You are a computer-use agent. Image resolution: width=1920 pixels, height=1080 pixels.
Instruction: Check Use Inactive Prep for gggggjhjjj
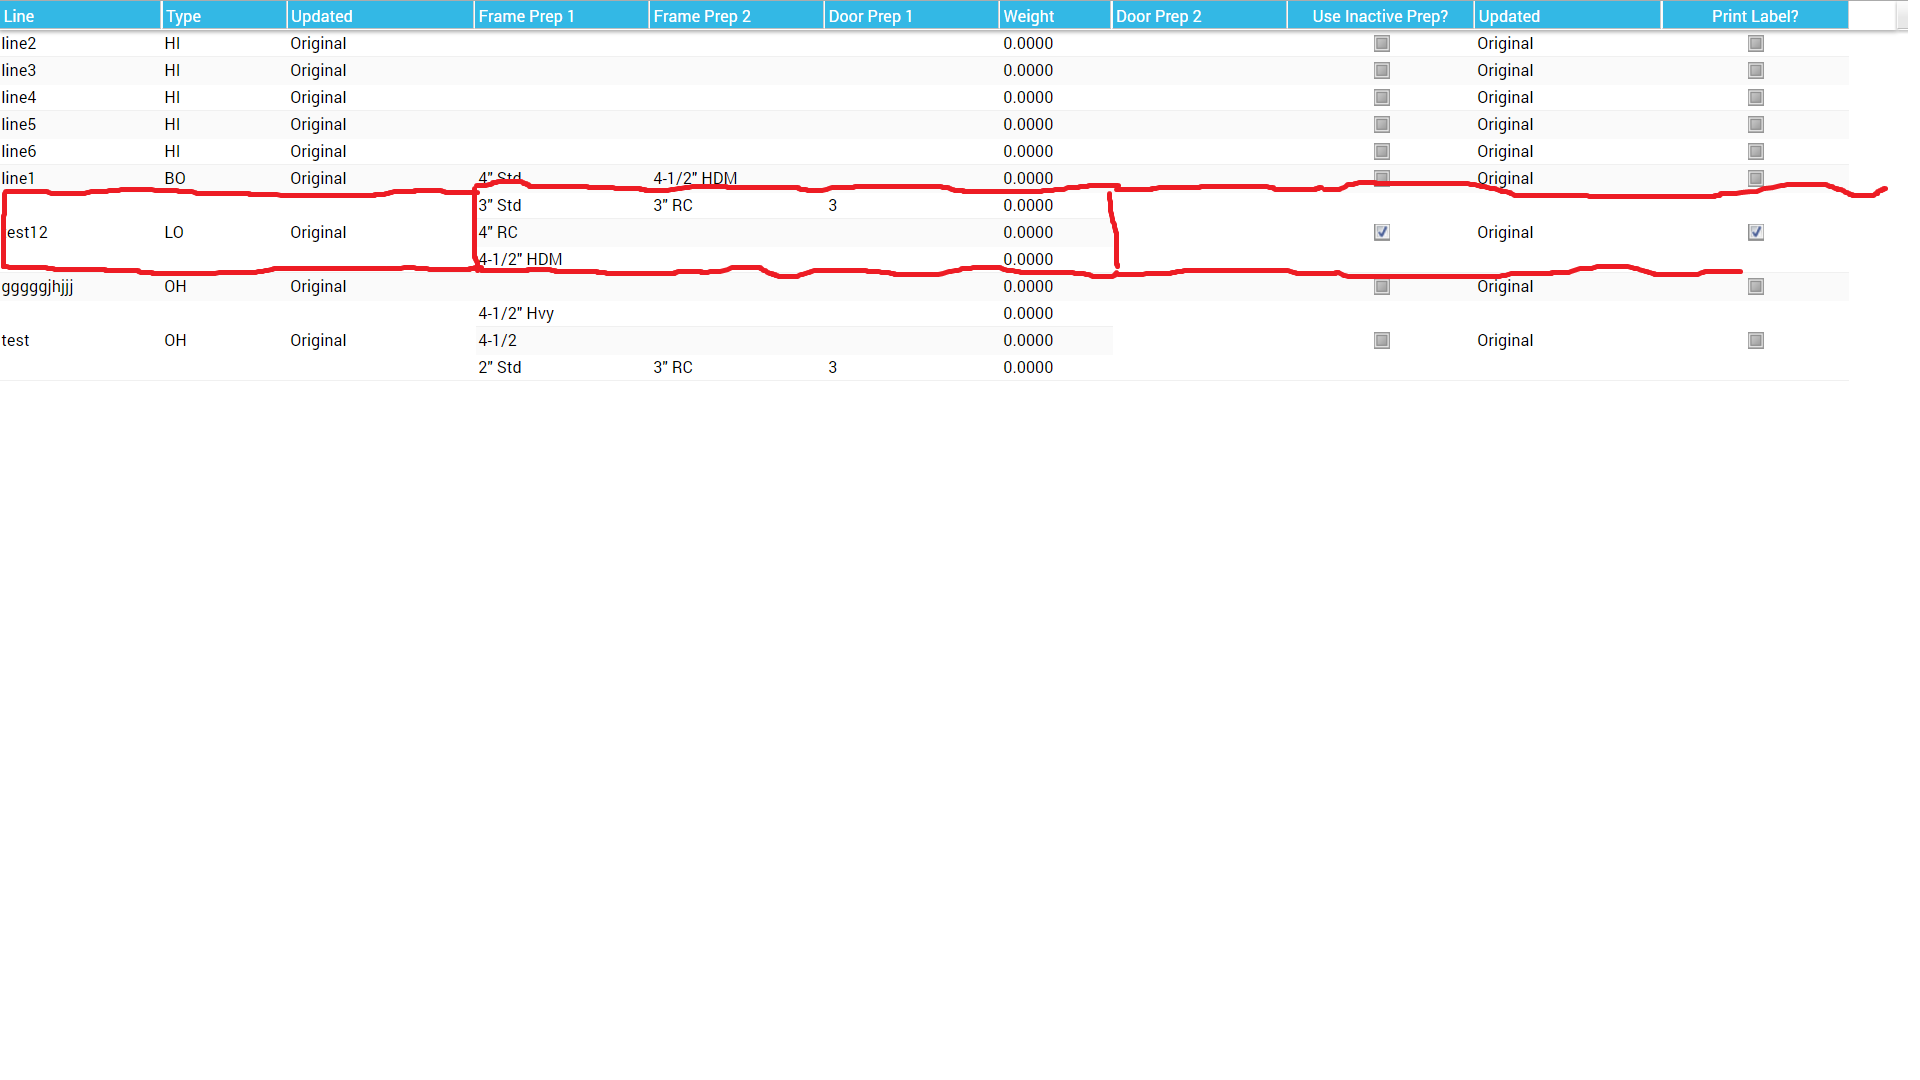click(1381, 287)
